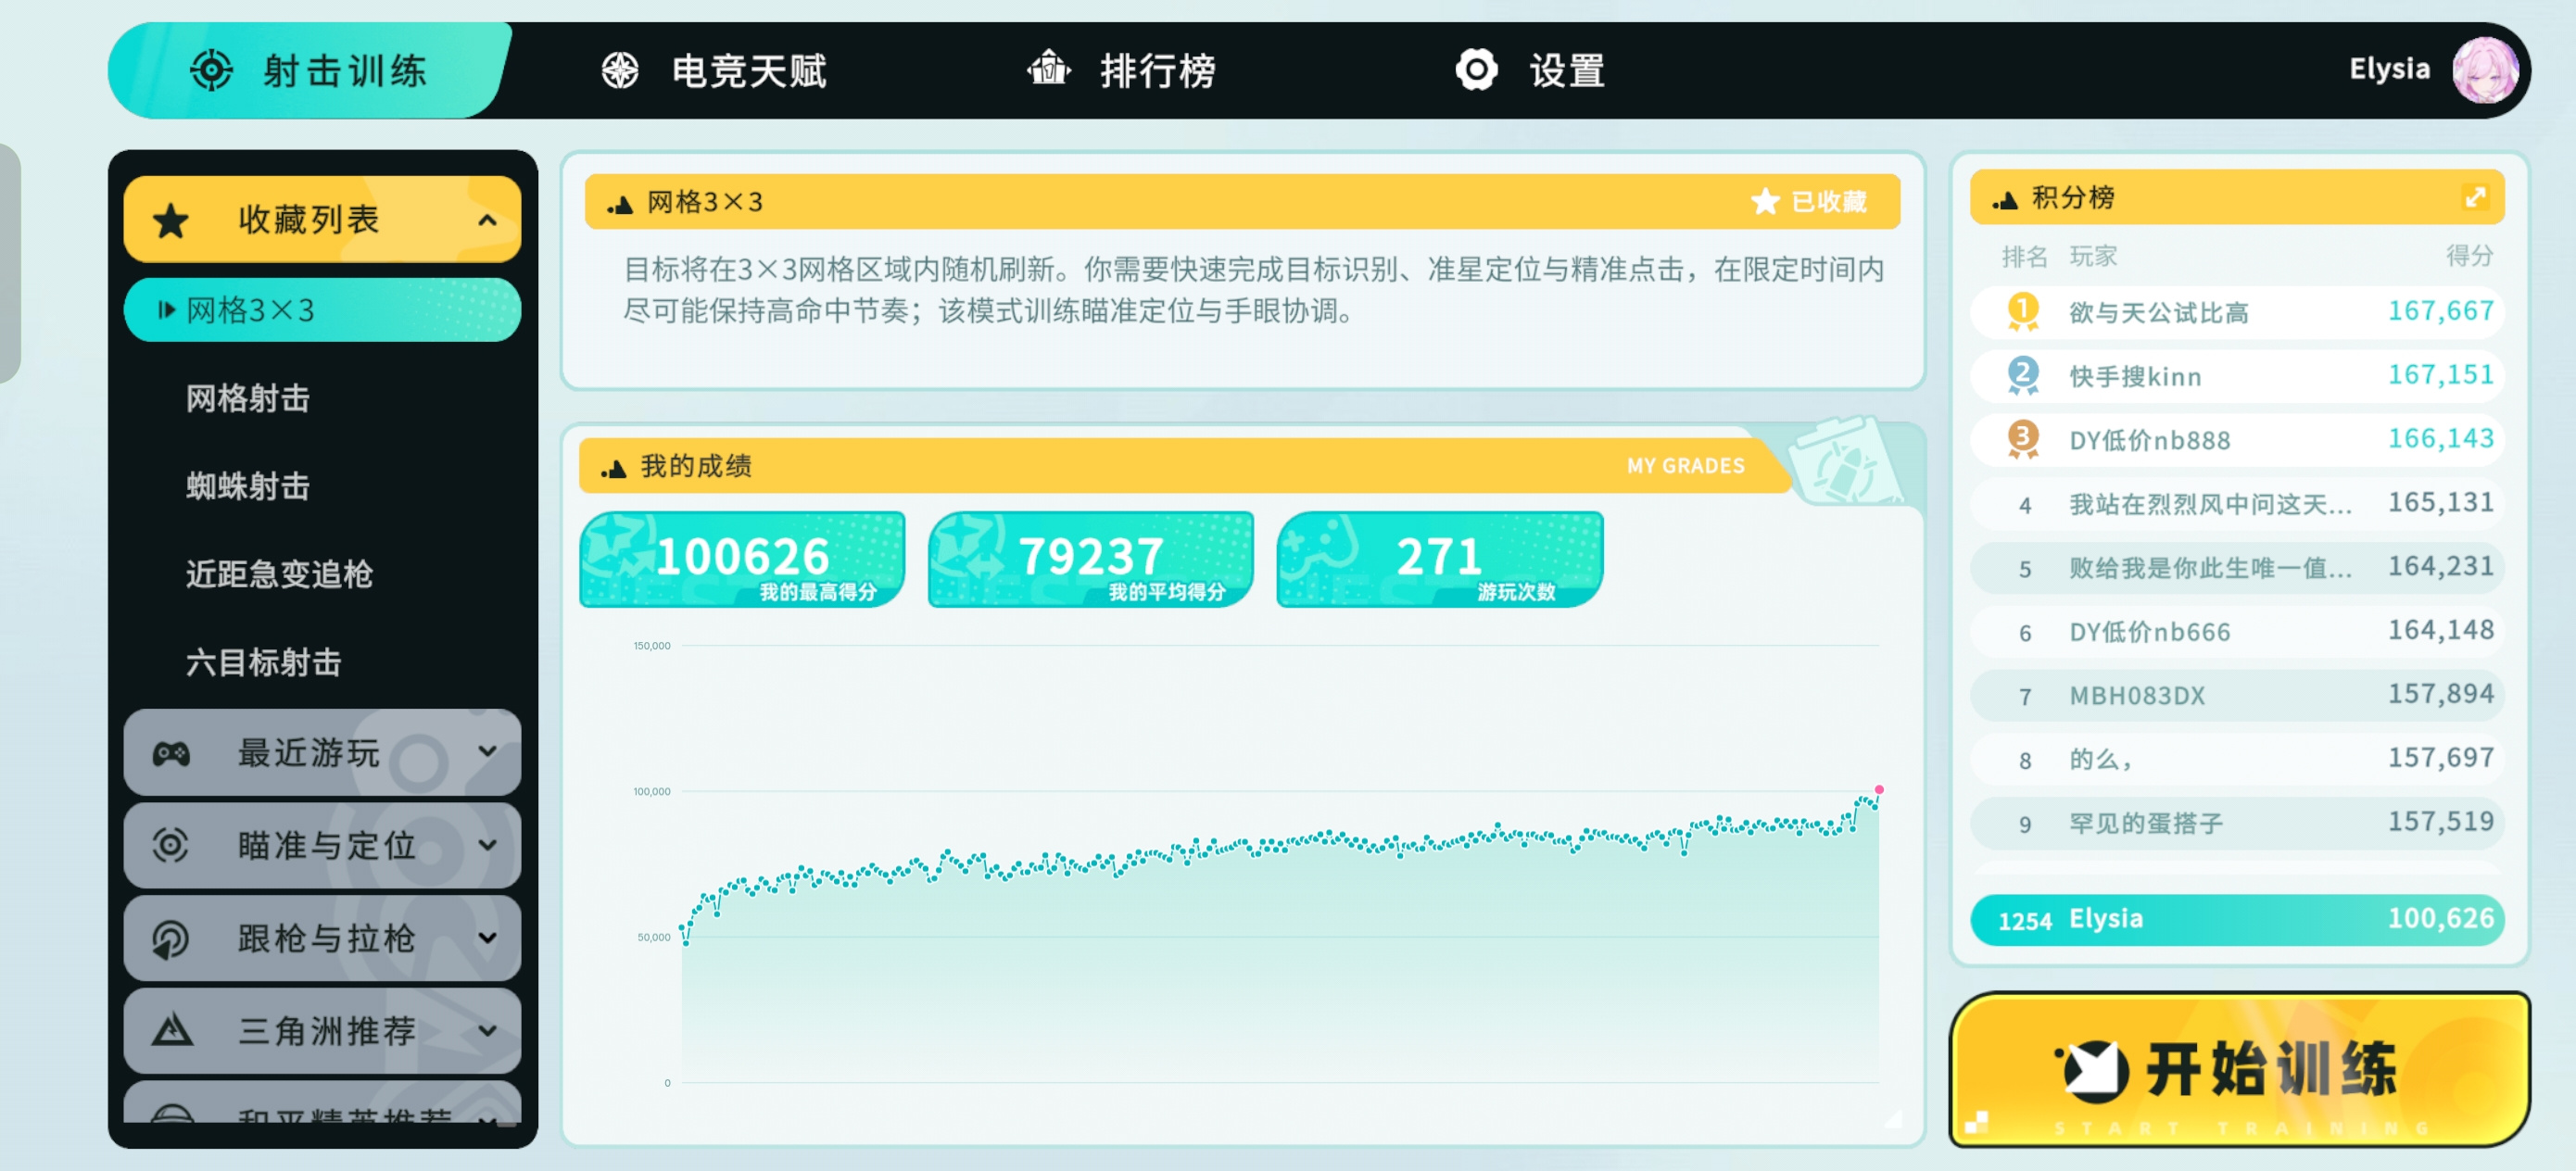Screen dimensions: 2576x1171
Task: Open the 设置 settings tab
Action: pos(1530,71)
